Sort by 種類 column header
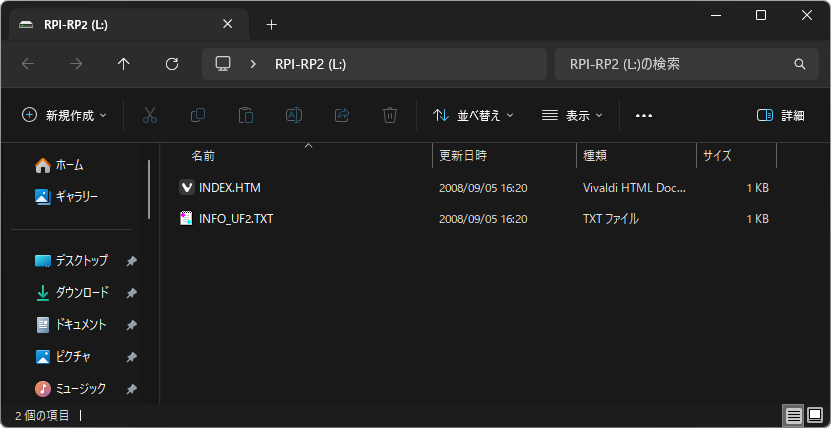This screenshot has height=428, width=831. click(595, 156)
